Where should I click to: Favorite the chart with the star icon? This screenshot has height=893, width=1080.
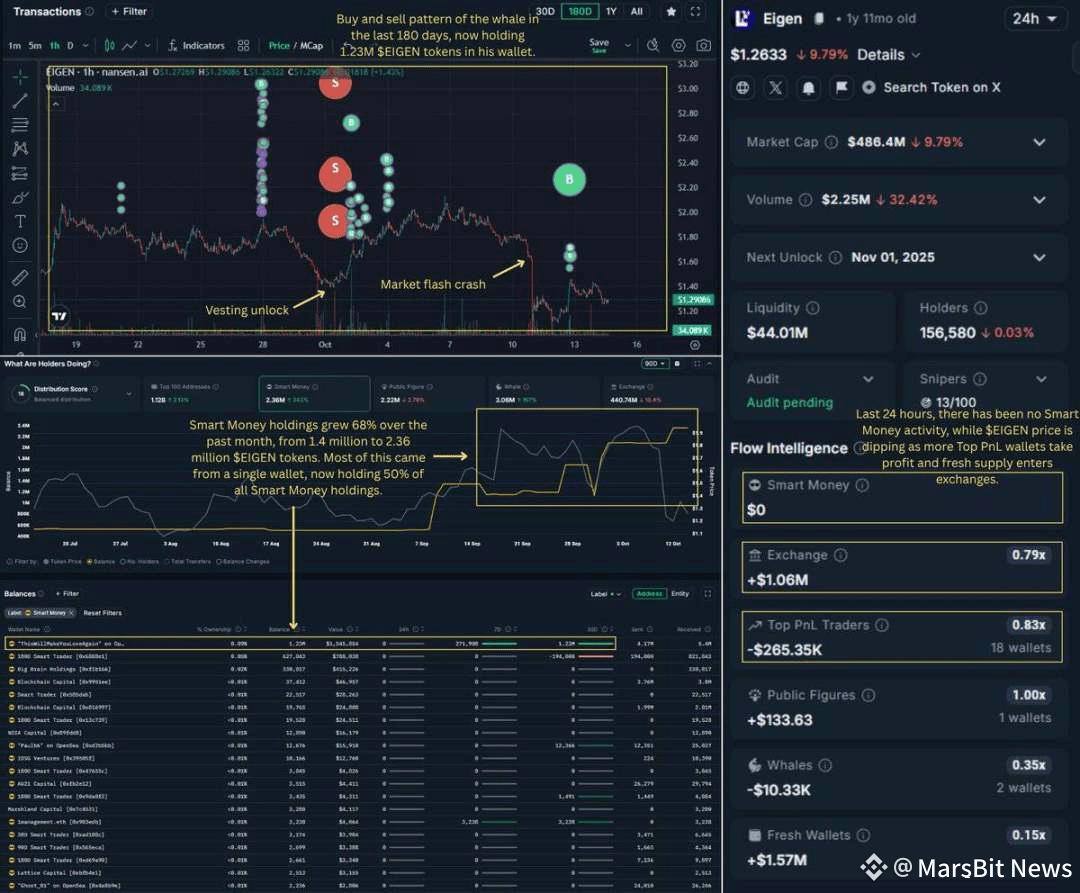tap(671, 11)
